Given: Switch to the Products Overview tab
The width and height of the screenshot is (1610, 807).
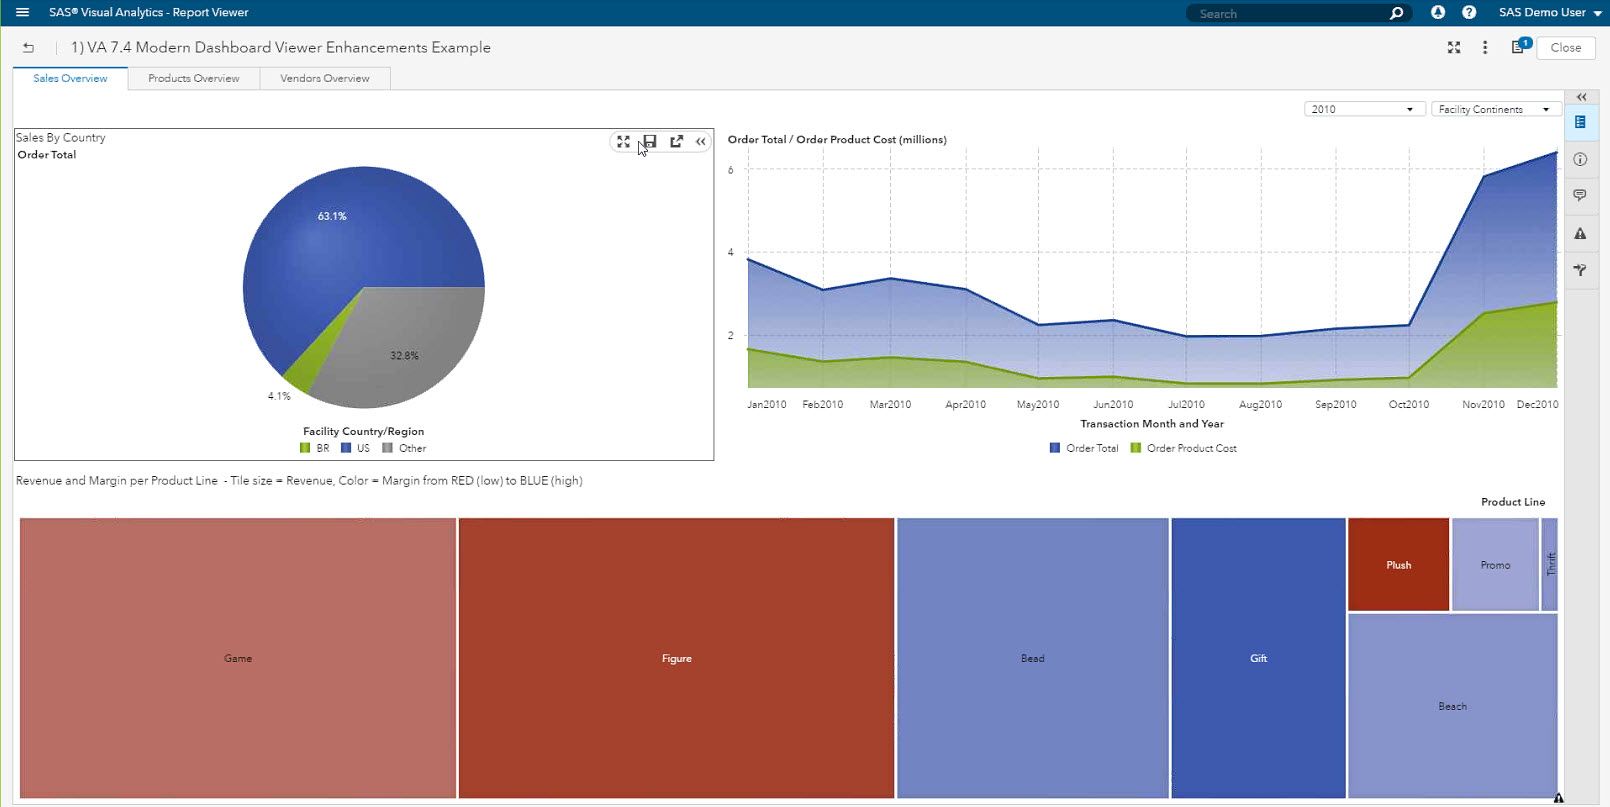Looking at the screenshot, I should pos(194,78).
